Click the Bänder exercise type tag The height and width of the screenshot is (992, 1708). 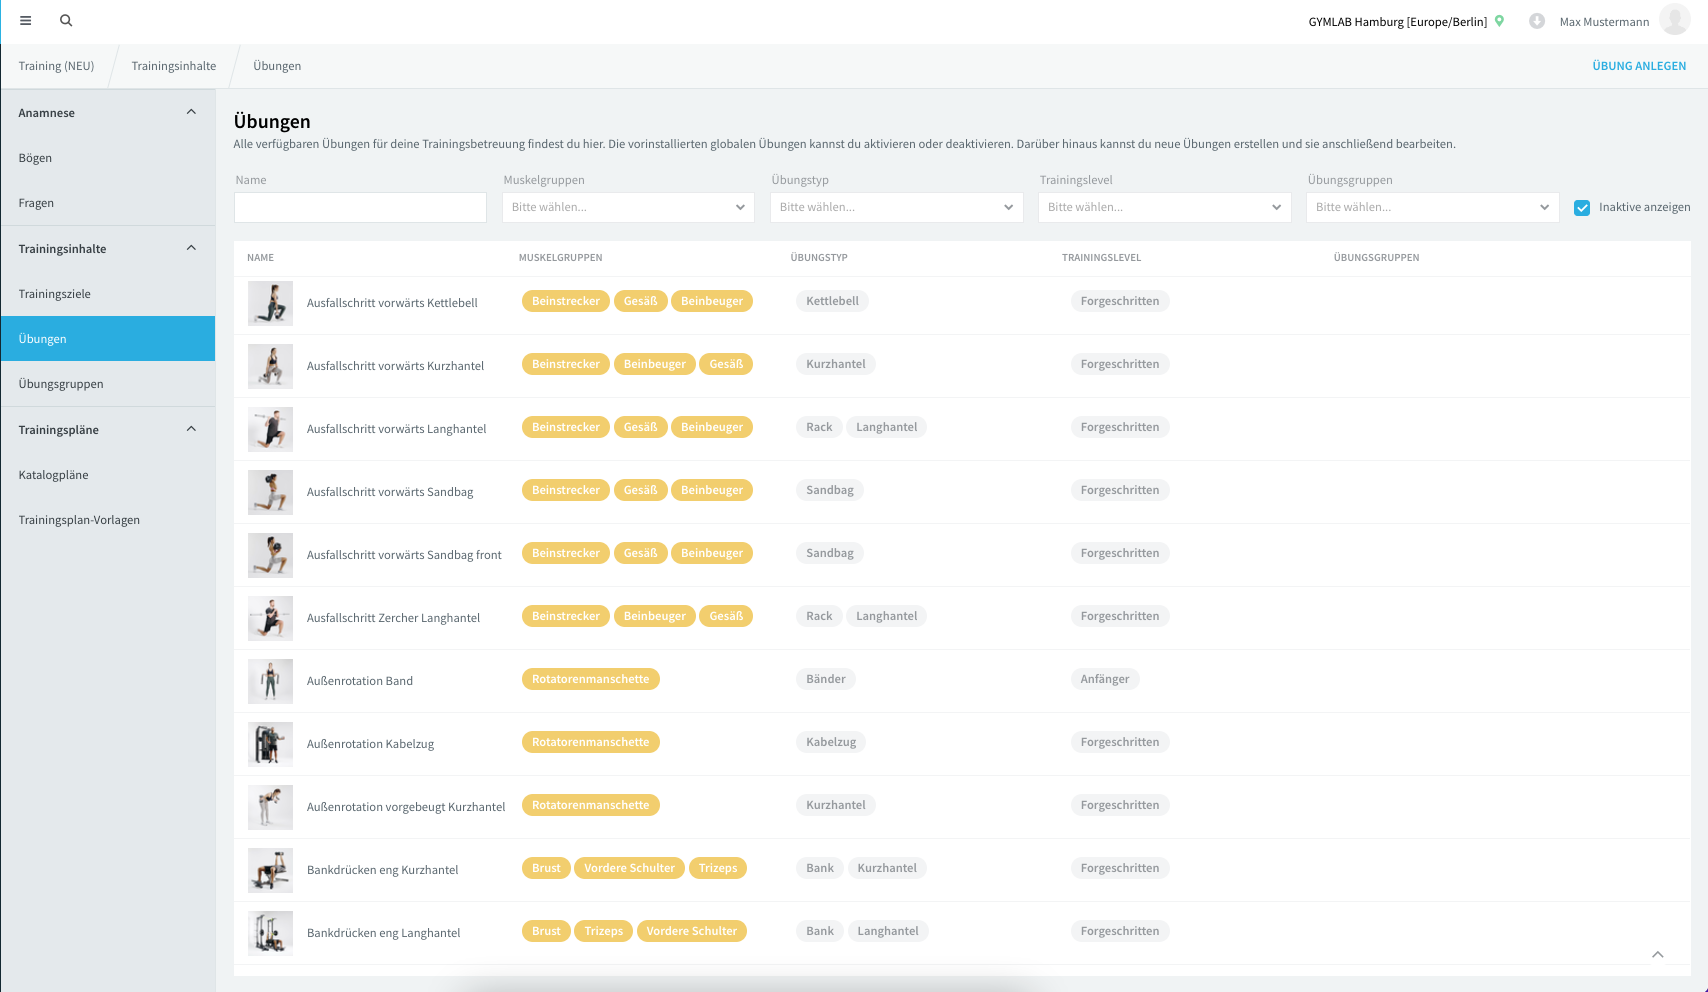tap(826, 679)
